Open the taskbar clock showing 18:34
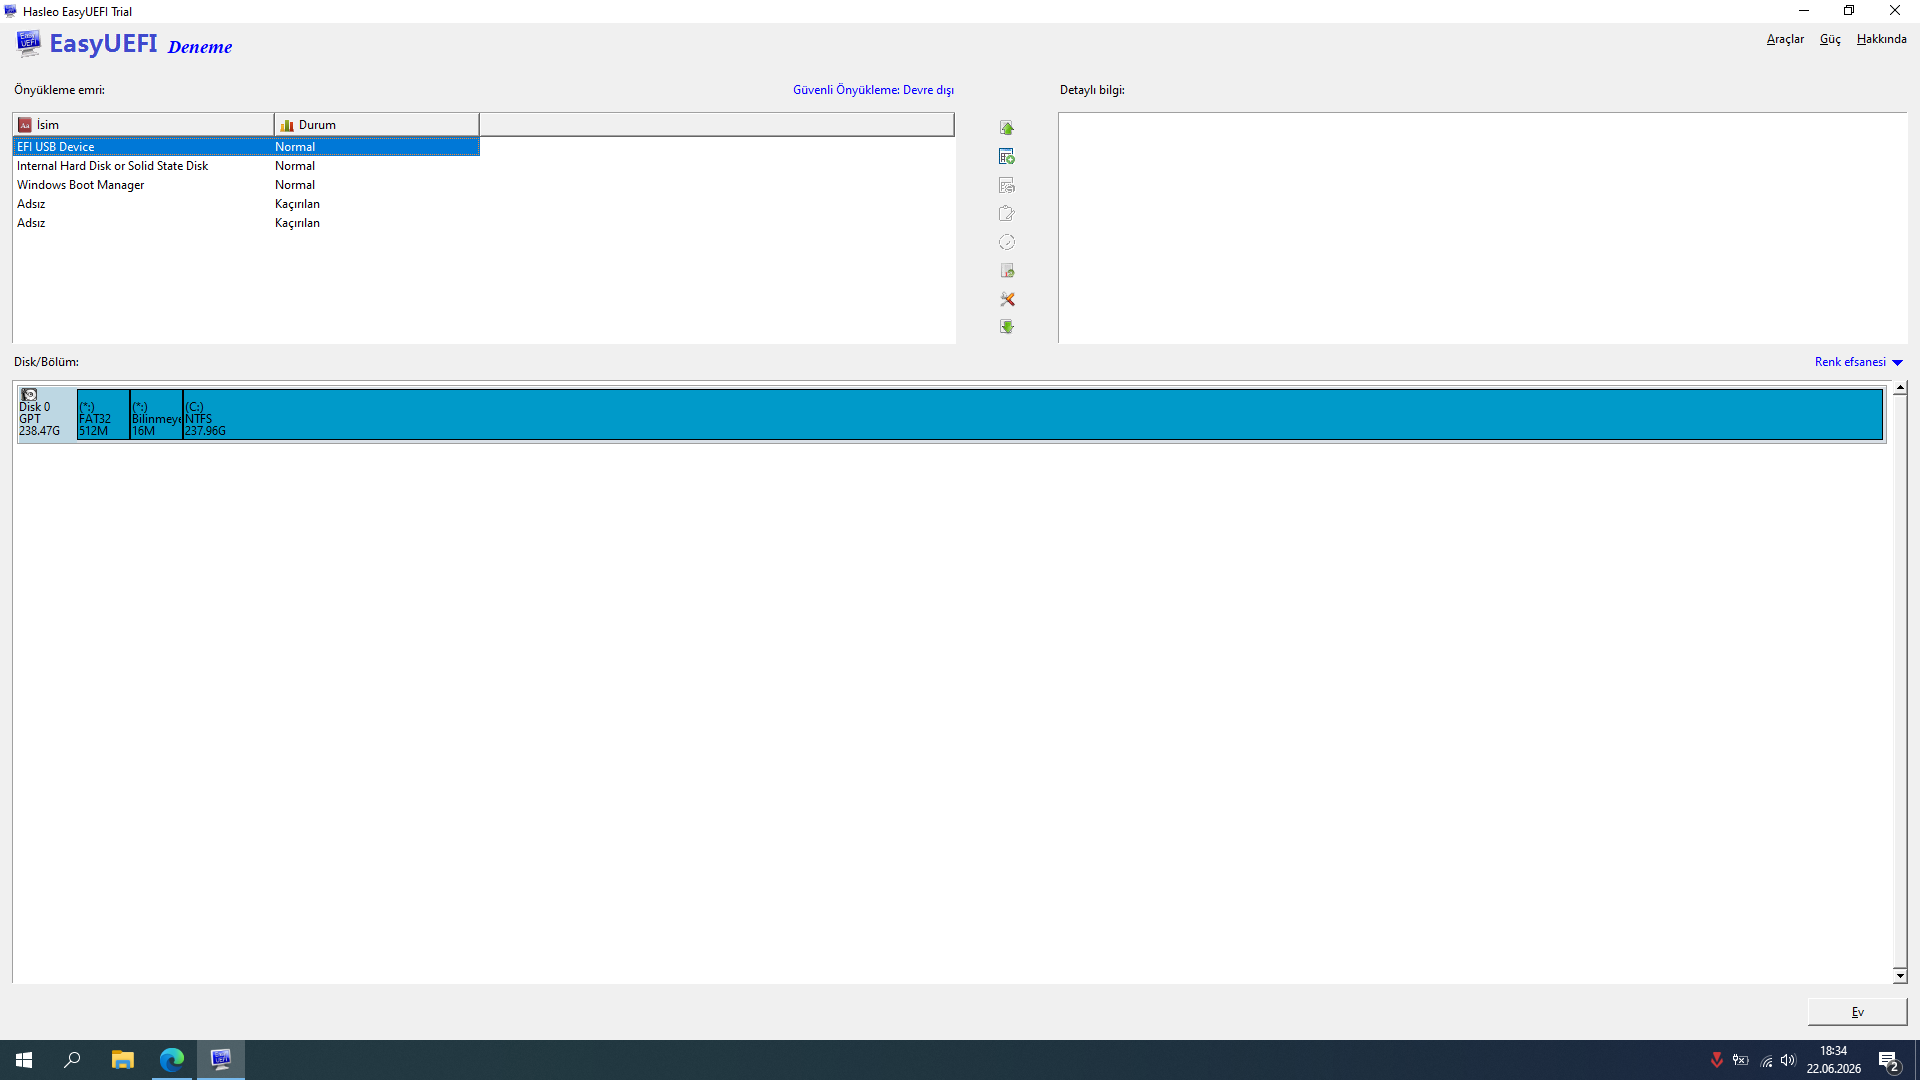 [x=1834, y=1060]
